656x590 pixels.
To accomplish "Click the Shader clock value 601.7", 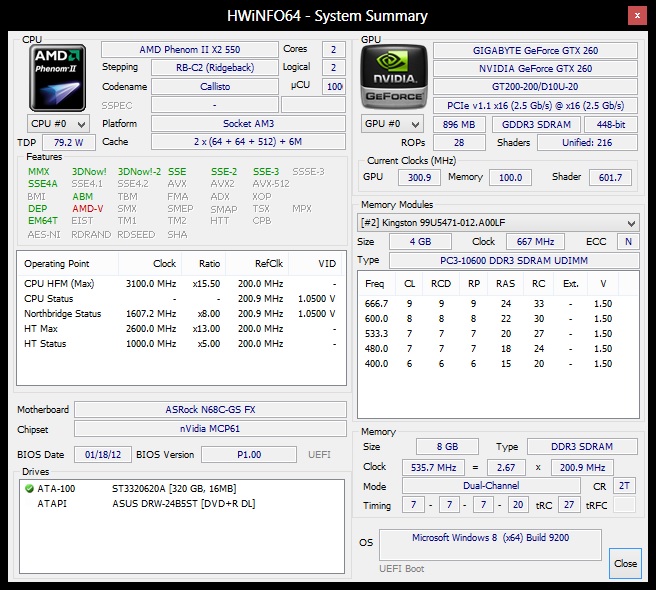I will [x=610, y=177].
